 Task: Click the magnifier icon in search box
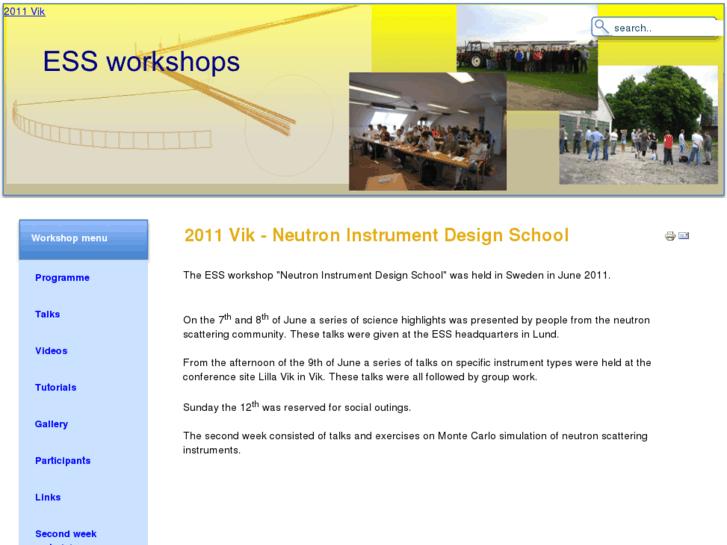[x=601, y=27]
